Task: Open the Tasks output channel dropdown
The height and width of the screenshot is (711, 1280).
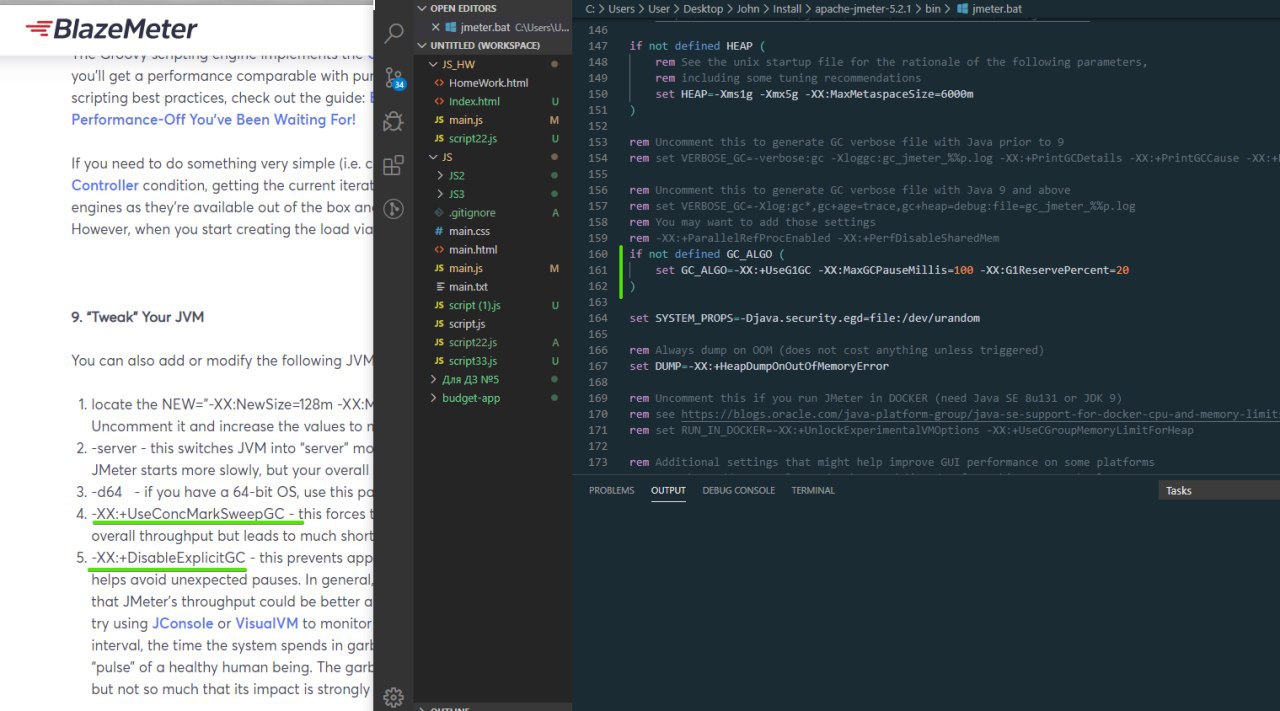Action: point(1219,490)
